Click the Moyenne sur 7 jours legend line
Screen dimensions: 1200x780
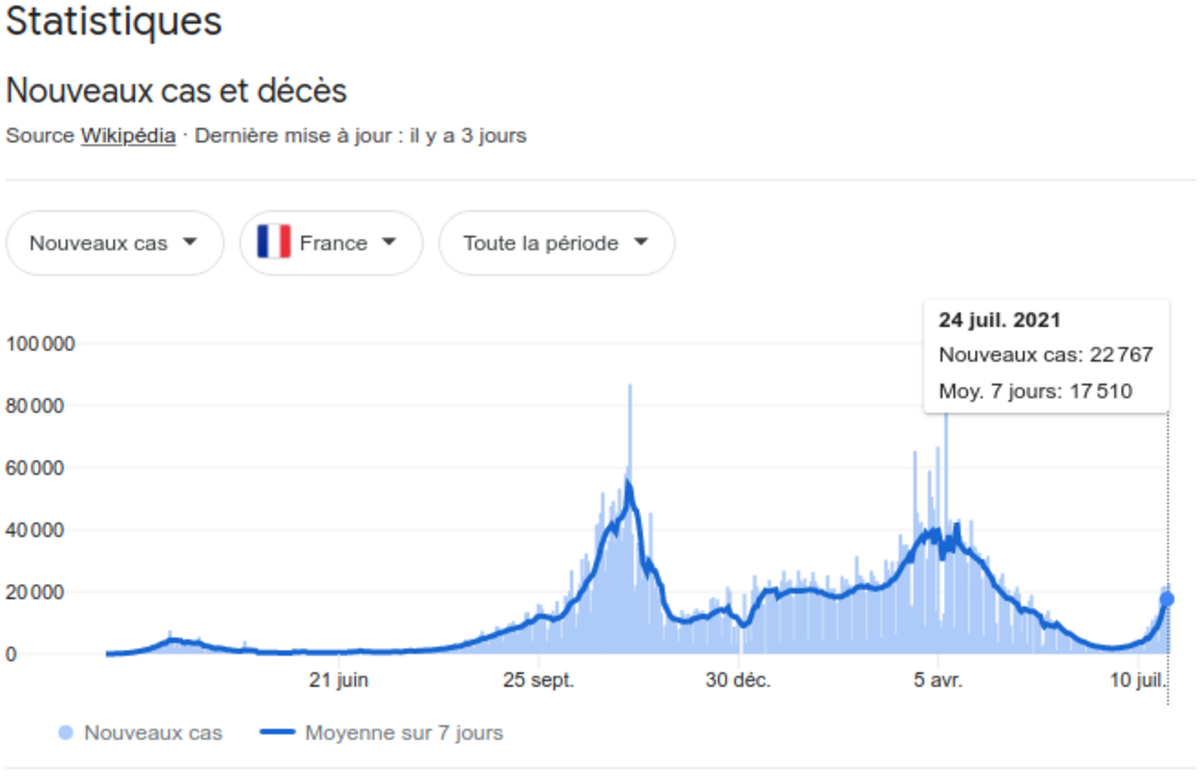point(277,733)
